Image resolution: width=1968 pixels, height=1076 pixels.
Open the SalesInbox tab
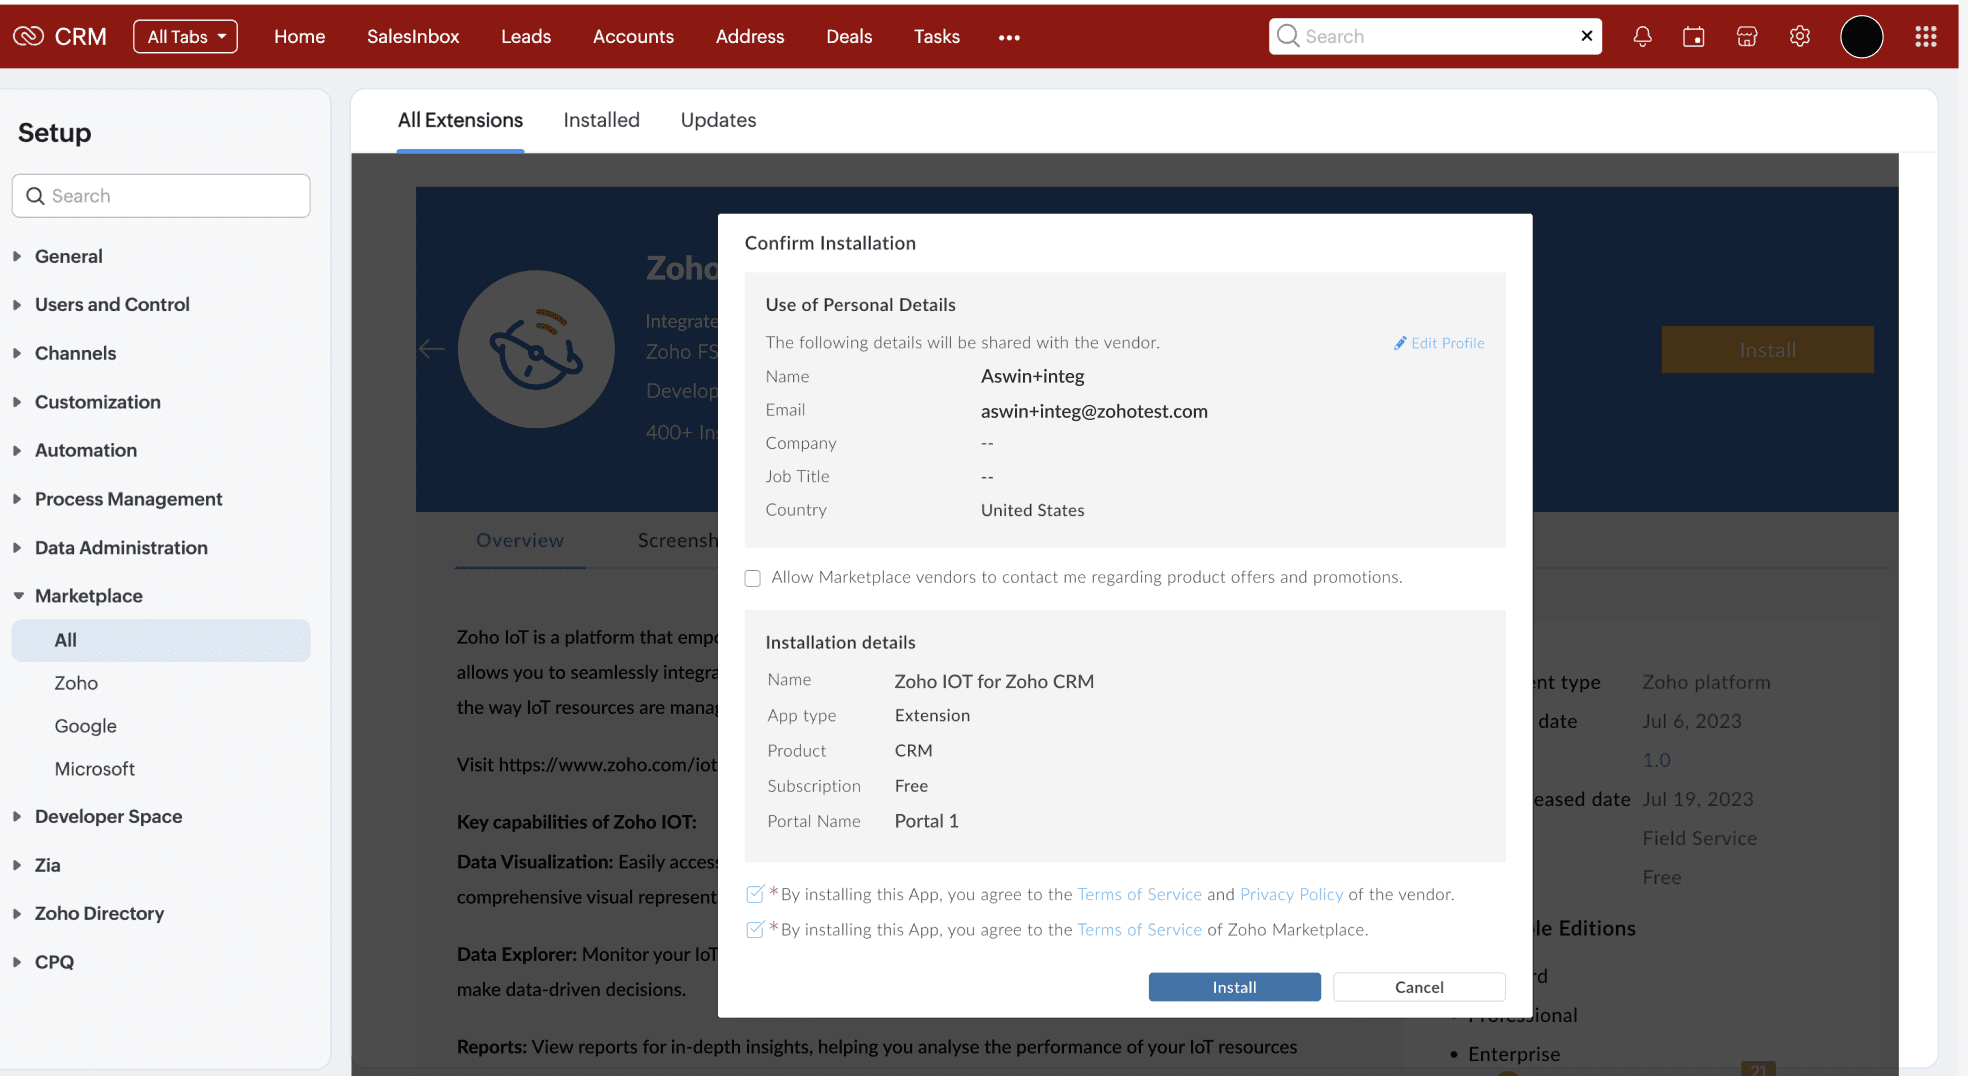click(413, 37)
